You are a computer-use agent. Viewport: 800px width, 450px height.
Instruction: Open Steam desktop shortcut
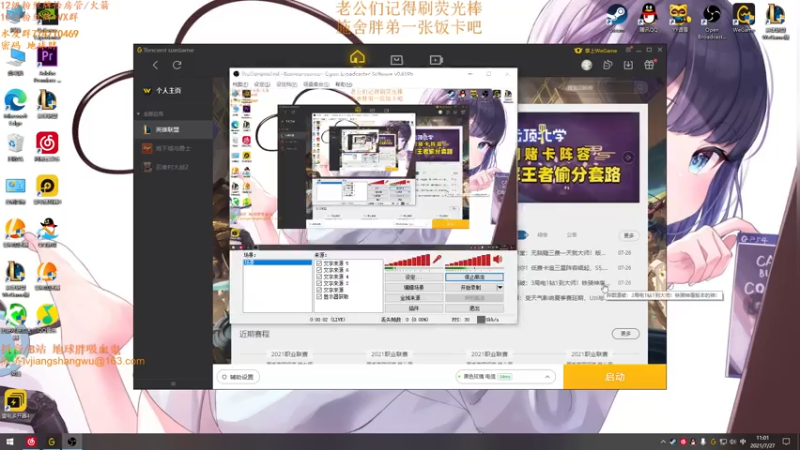[616, 18]
